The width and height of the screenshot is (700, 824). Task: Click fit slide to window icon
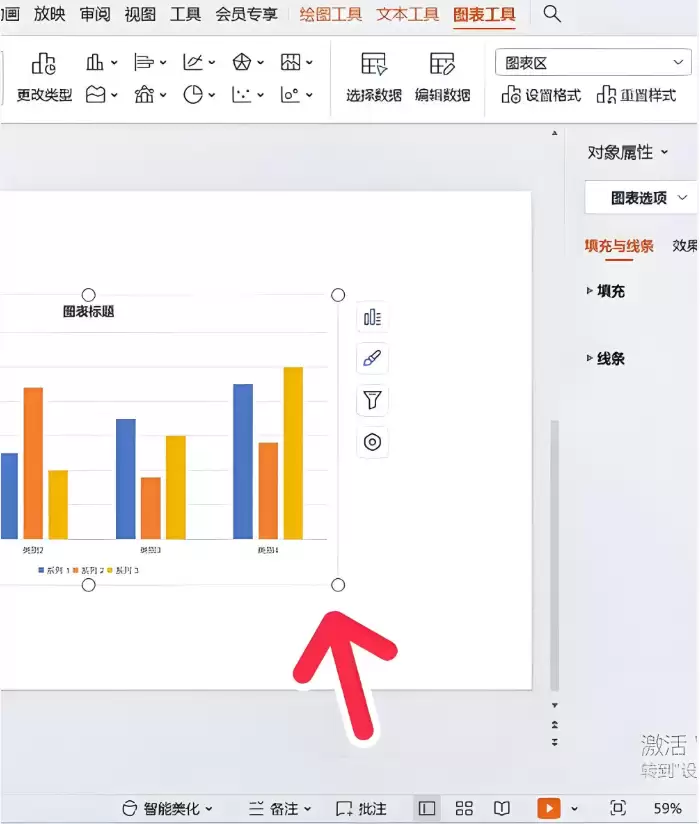coord(618,808)
